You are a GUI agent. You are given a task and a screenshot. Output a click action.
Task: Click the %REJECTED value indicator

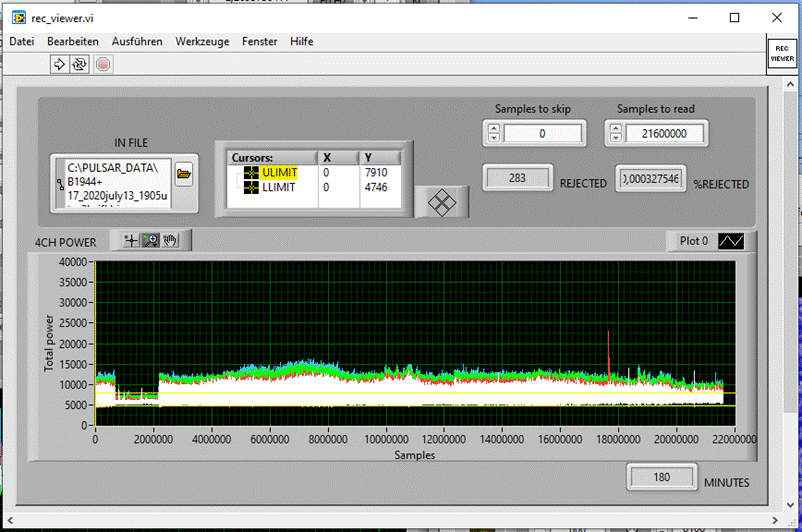click(x=651, y=179)
